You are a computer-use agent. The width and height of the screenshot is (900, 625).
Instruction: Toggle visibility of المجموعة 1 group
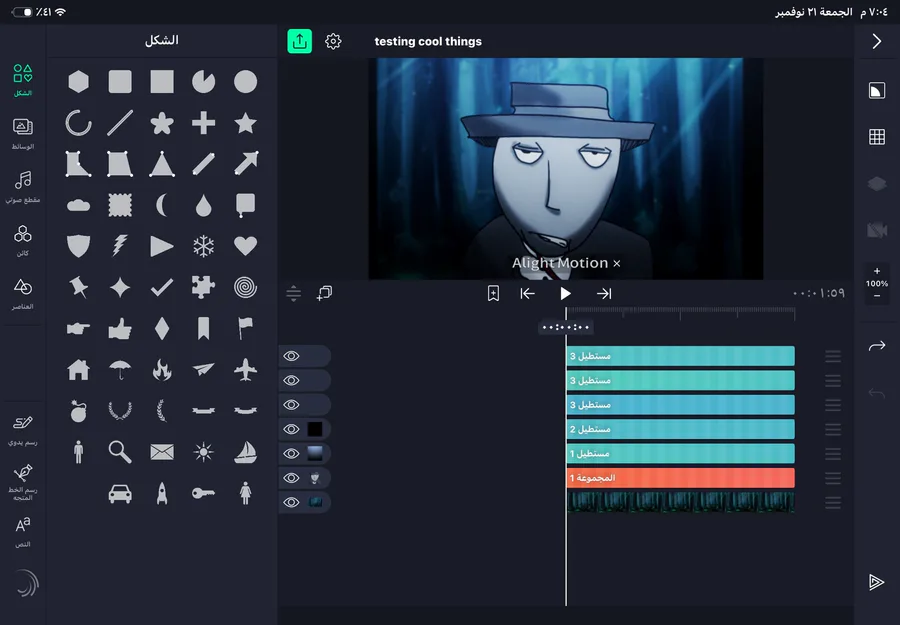[292, 478]
